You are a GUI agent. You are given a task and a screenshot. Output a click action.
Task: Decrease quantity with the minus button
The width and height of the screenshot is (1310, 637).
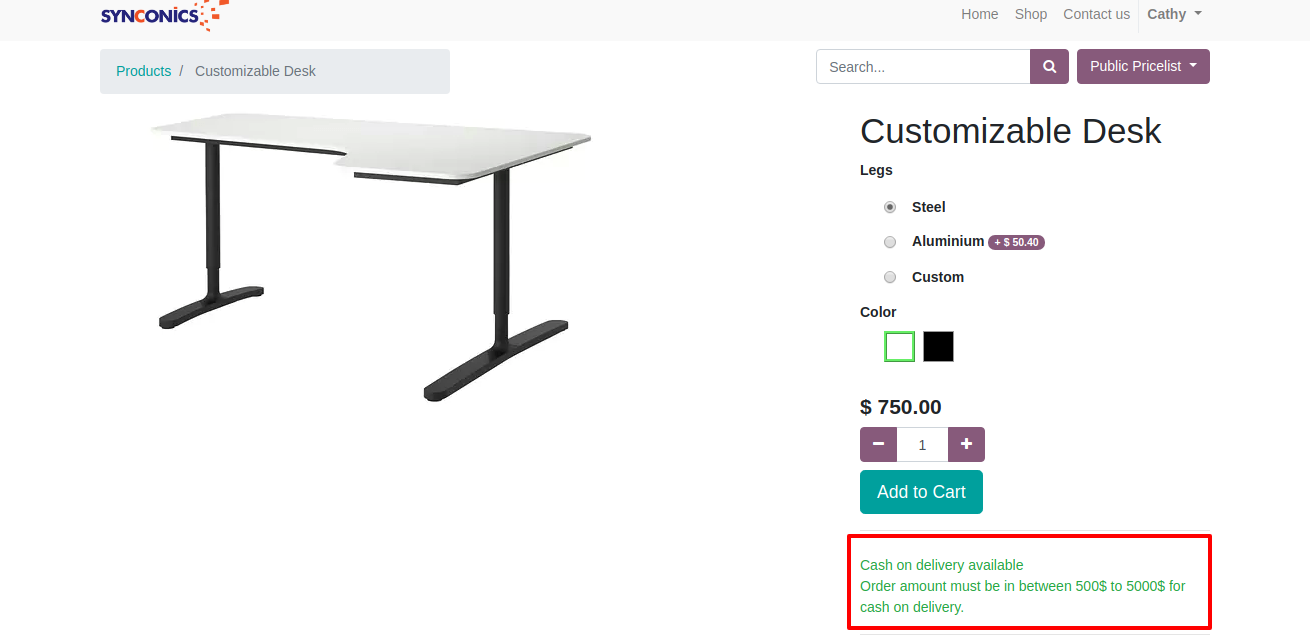(878, 444)
